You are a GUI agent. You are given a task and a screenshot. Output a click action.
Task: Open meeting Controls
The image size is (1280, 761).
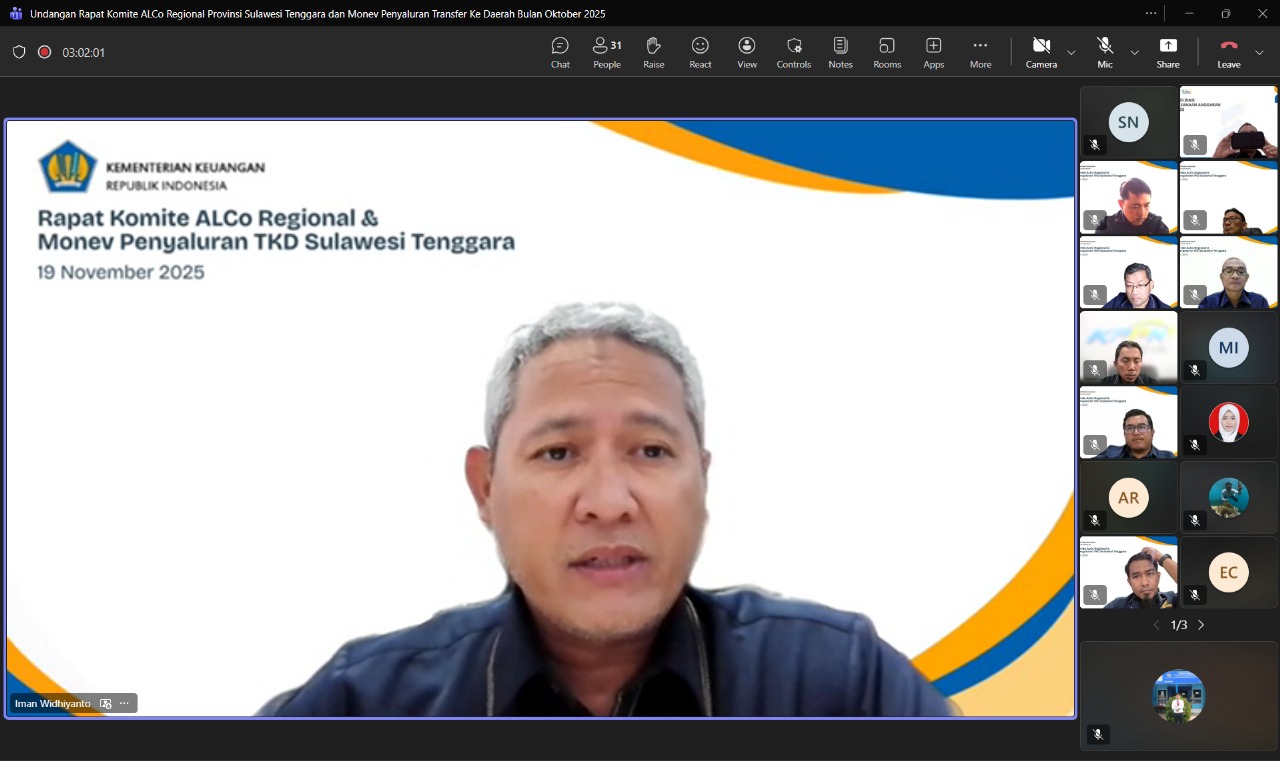click(794, 52)
